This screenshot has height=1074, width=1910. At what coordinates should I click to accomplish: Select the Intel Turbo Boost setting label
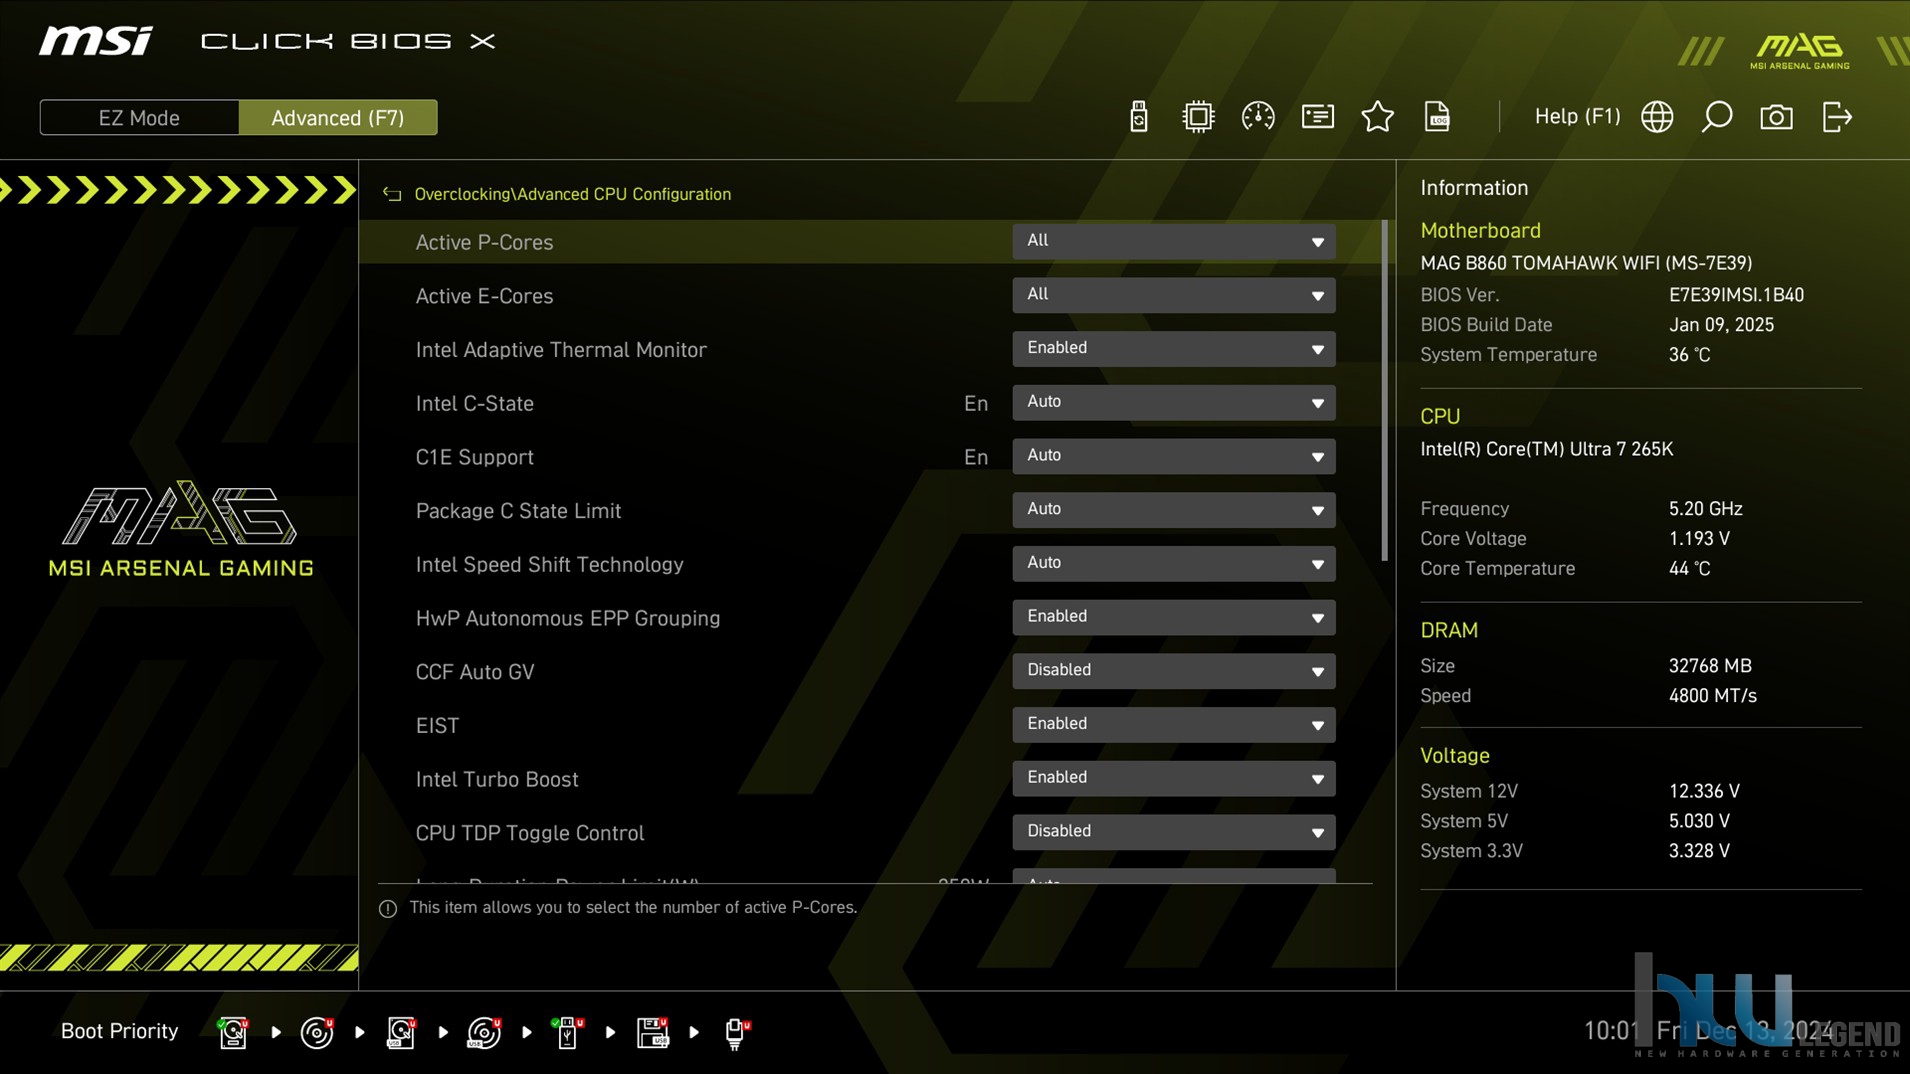click(497, 779)
